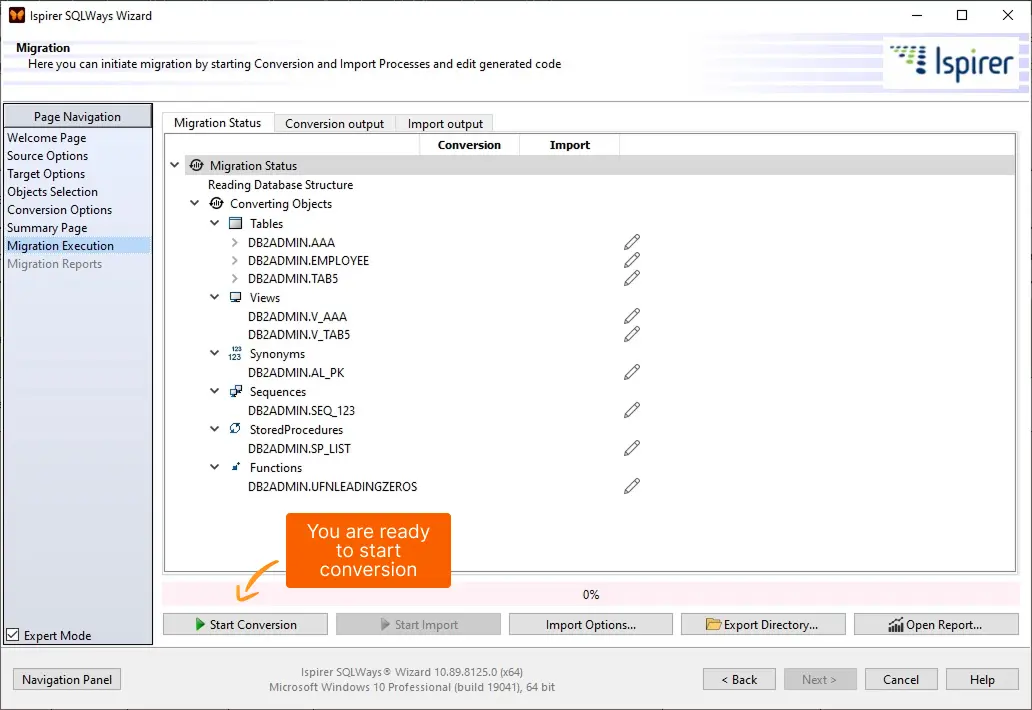Select the DB2ADMIN.V_TAB5 view row

299,335
